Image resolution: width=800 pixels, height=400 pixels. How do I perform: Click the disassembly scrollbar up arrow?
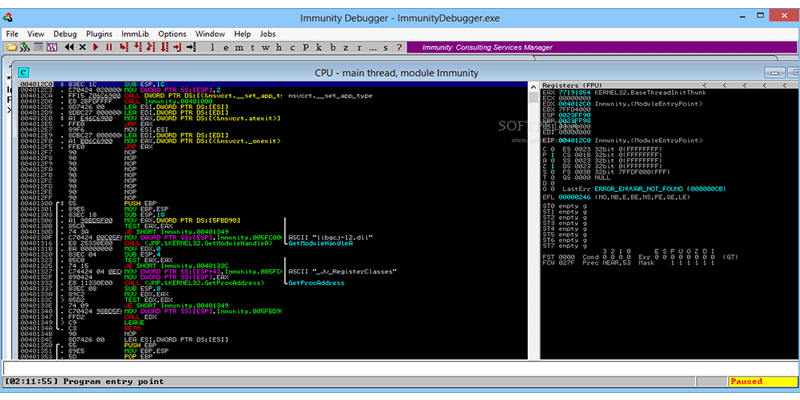(x=533, y=85)
